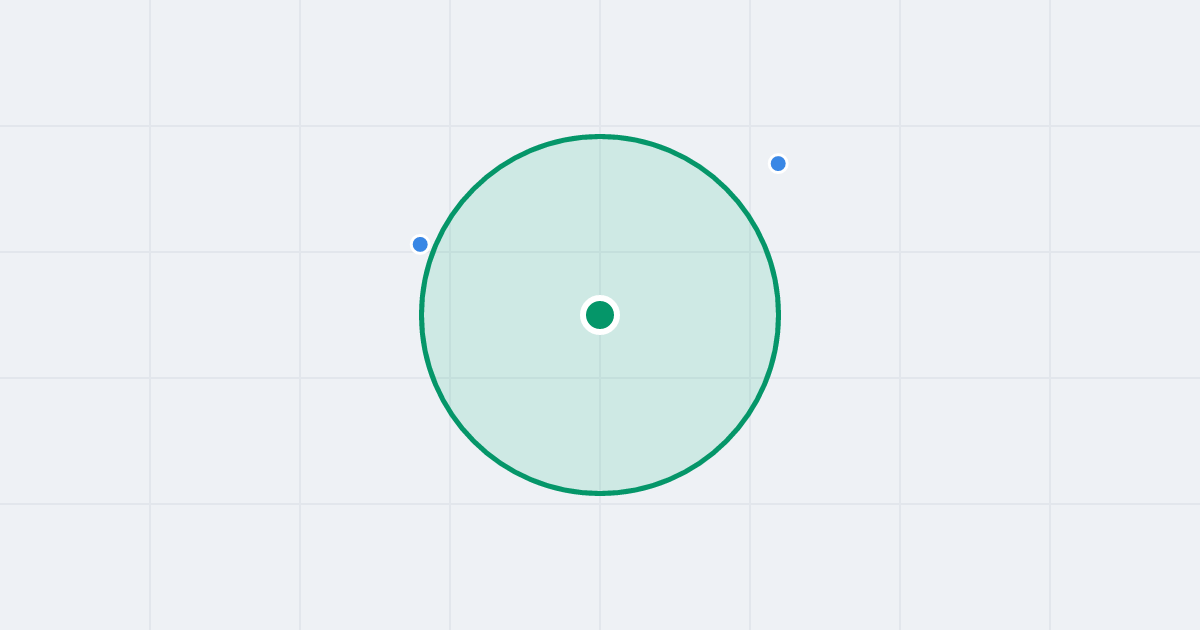Click the grid intersection nearest the left blue dot
The height and width of the screenshot is (630, 1200).
[450, 252]
